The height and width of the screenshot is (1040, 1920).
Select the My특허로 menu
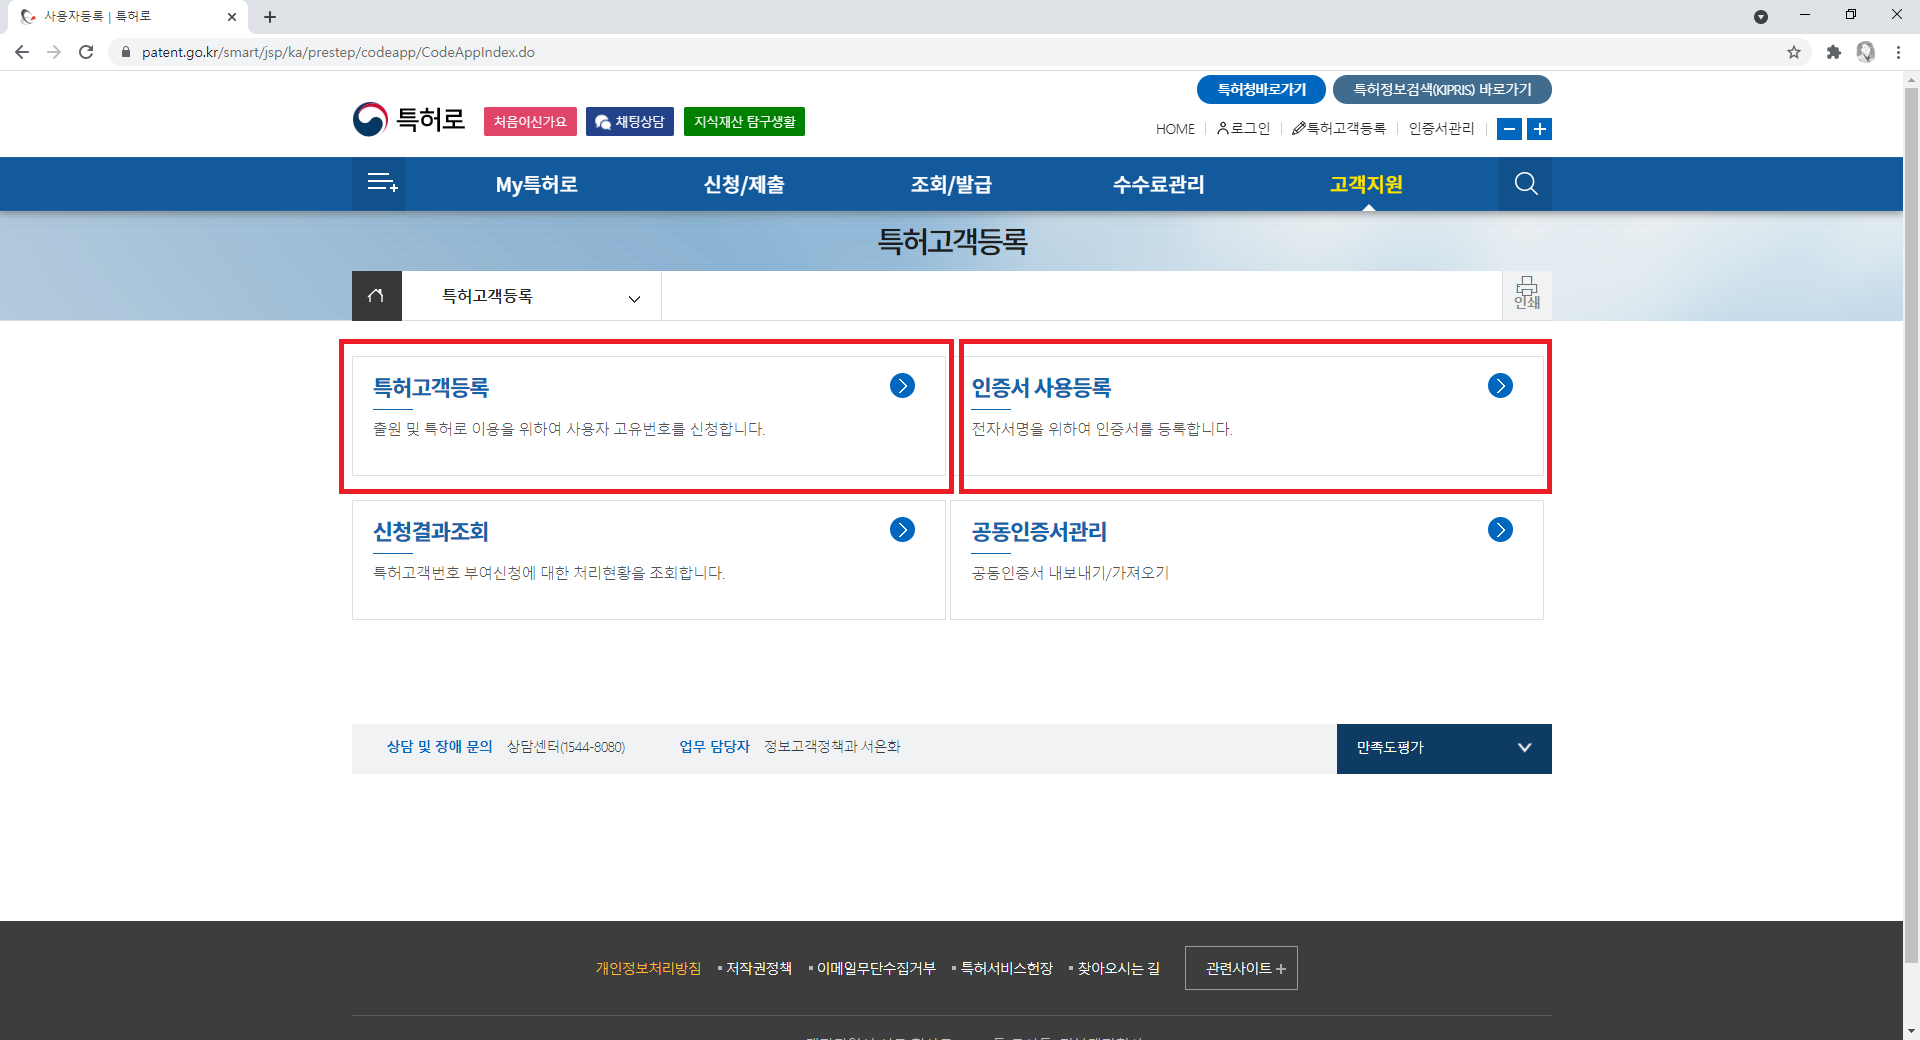[536, 184]
